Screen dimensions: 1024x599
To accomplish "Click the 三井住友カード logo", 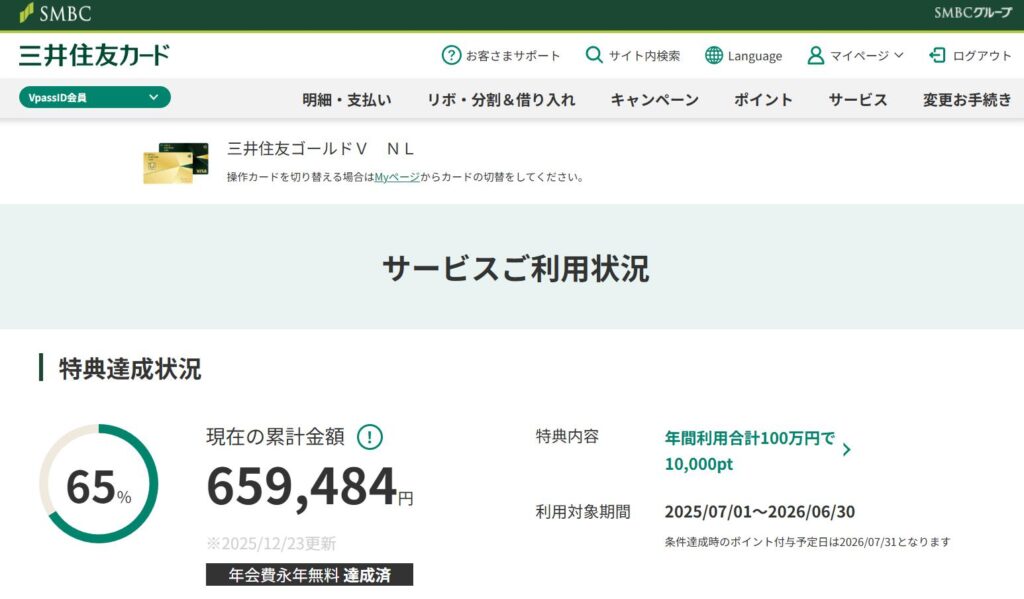I will click(94, 55).
